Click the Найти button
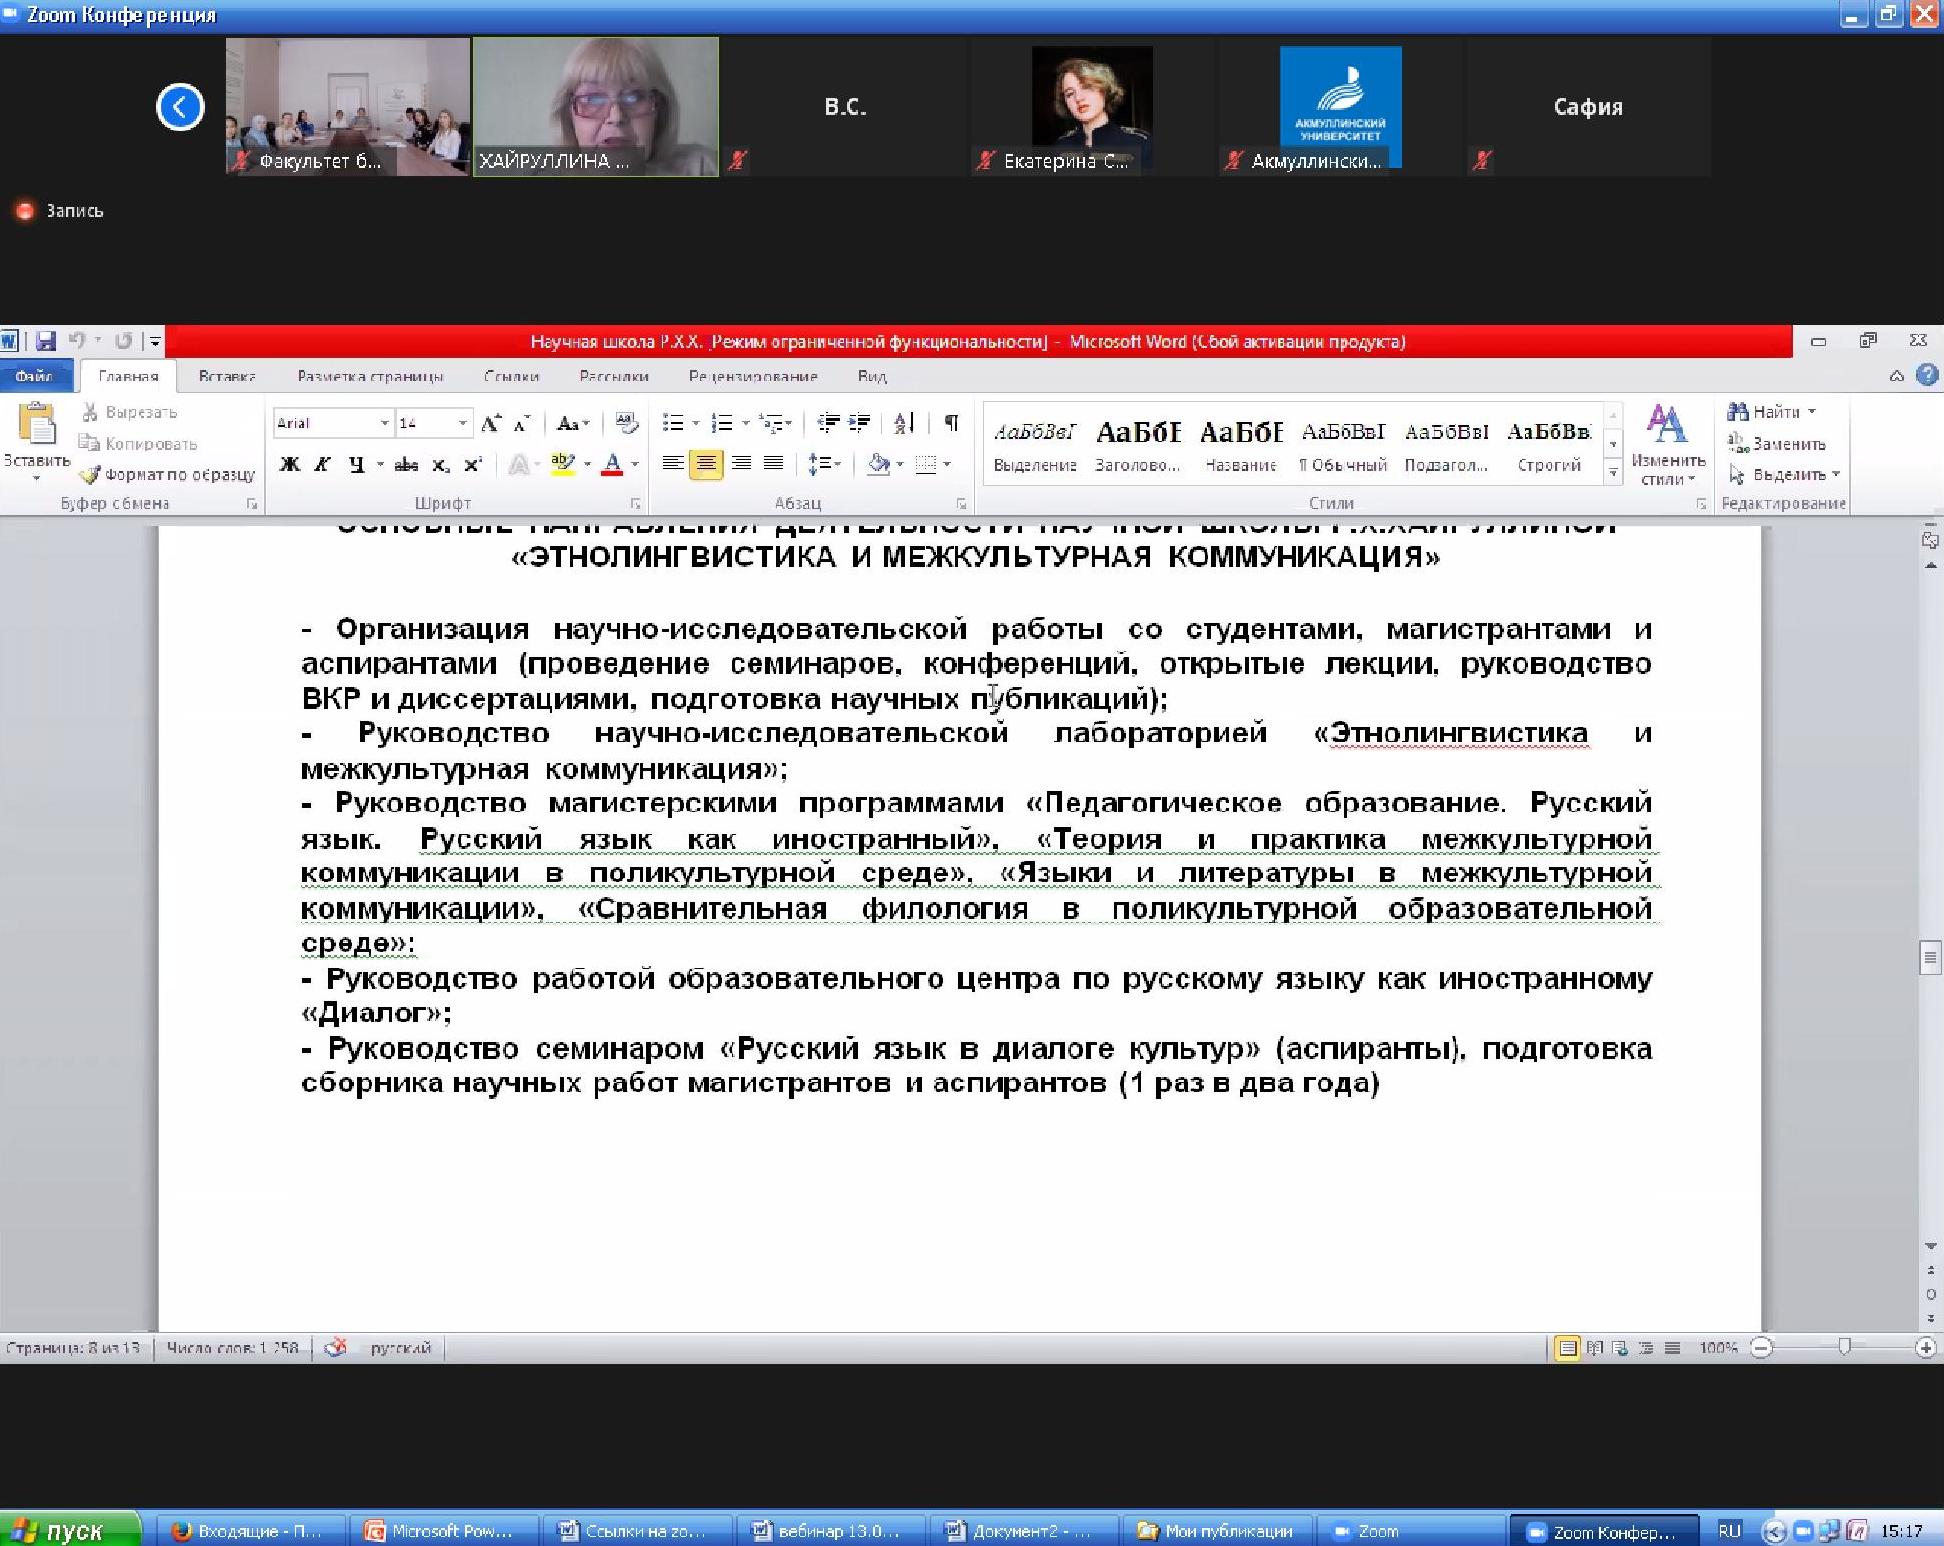This screenshot has height=1546, width=1944. (1775, 412)
